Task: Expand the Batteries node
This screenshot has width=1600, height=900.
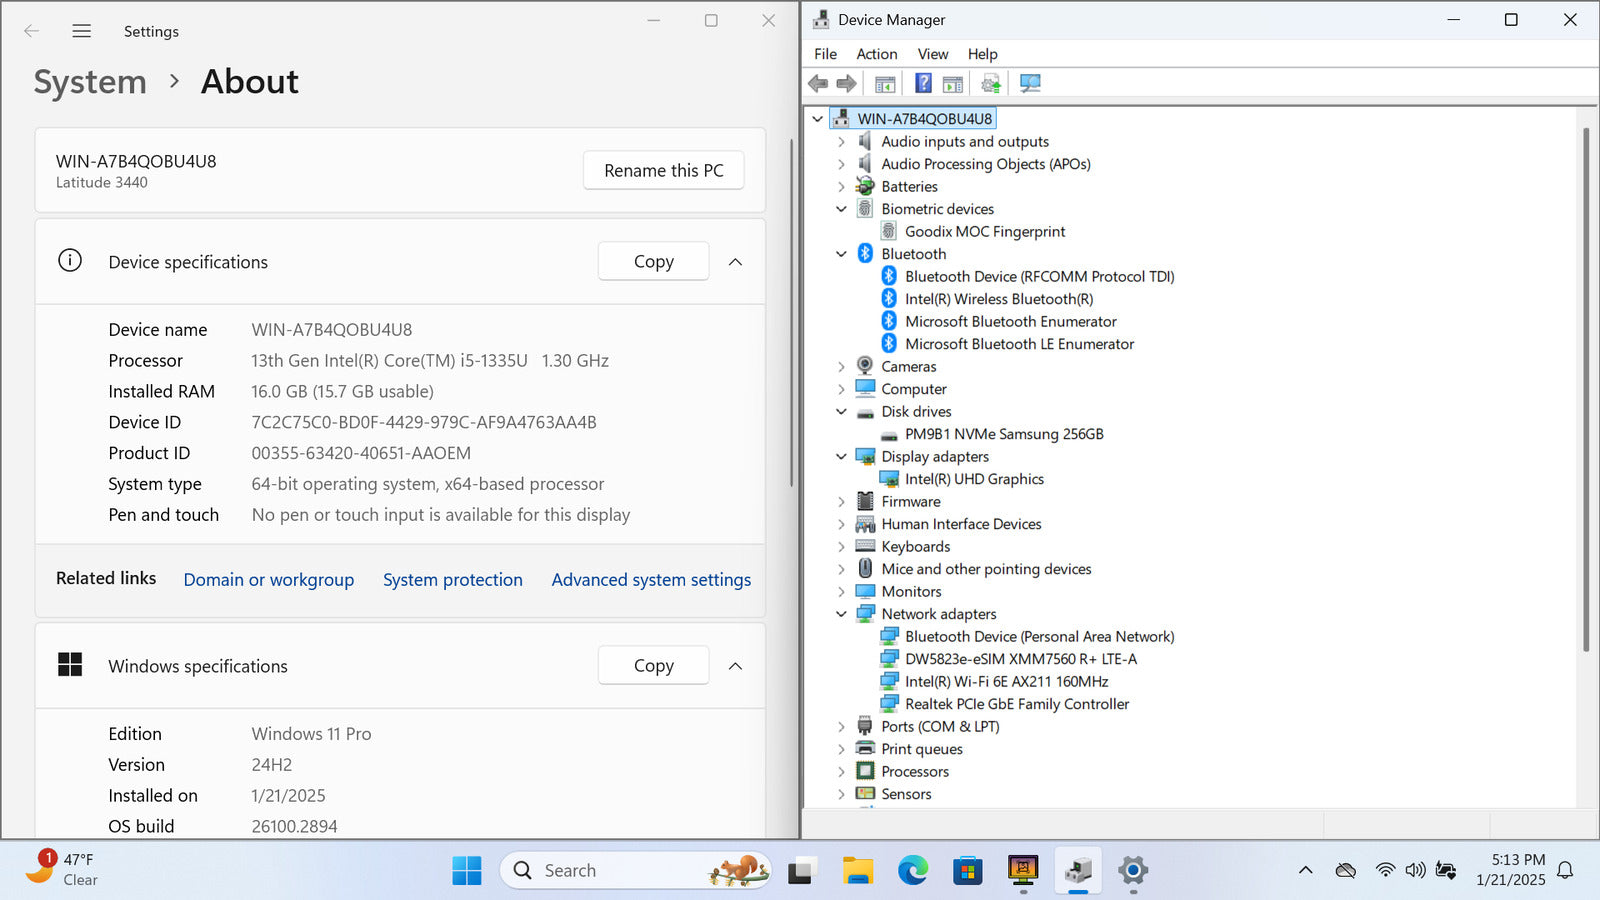Action: pyautogui.click(x=841, y=187)
